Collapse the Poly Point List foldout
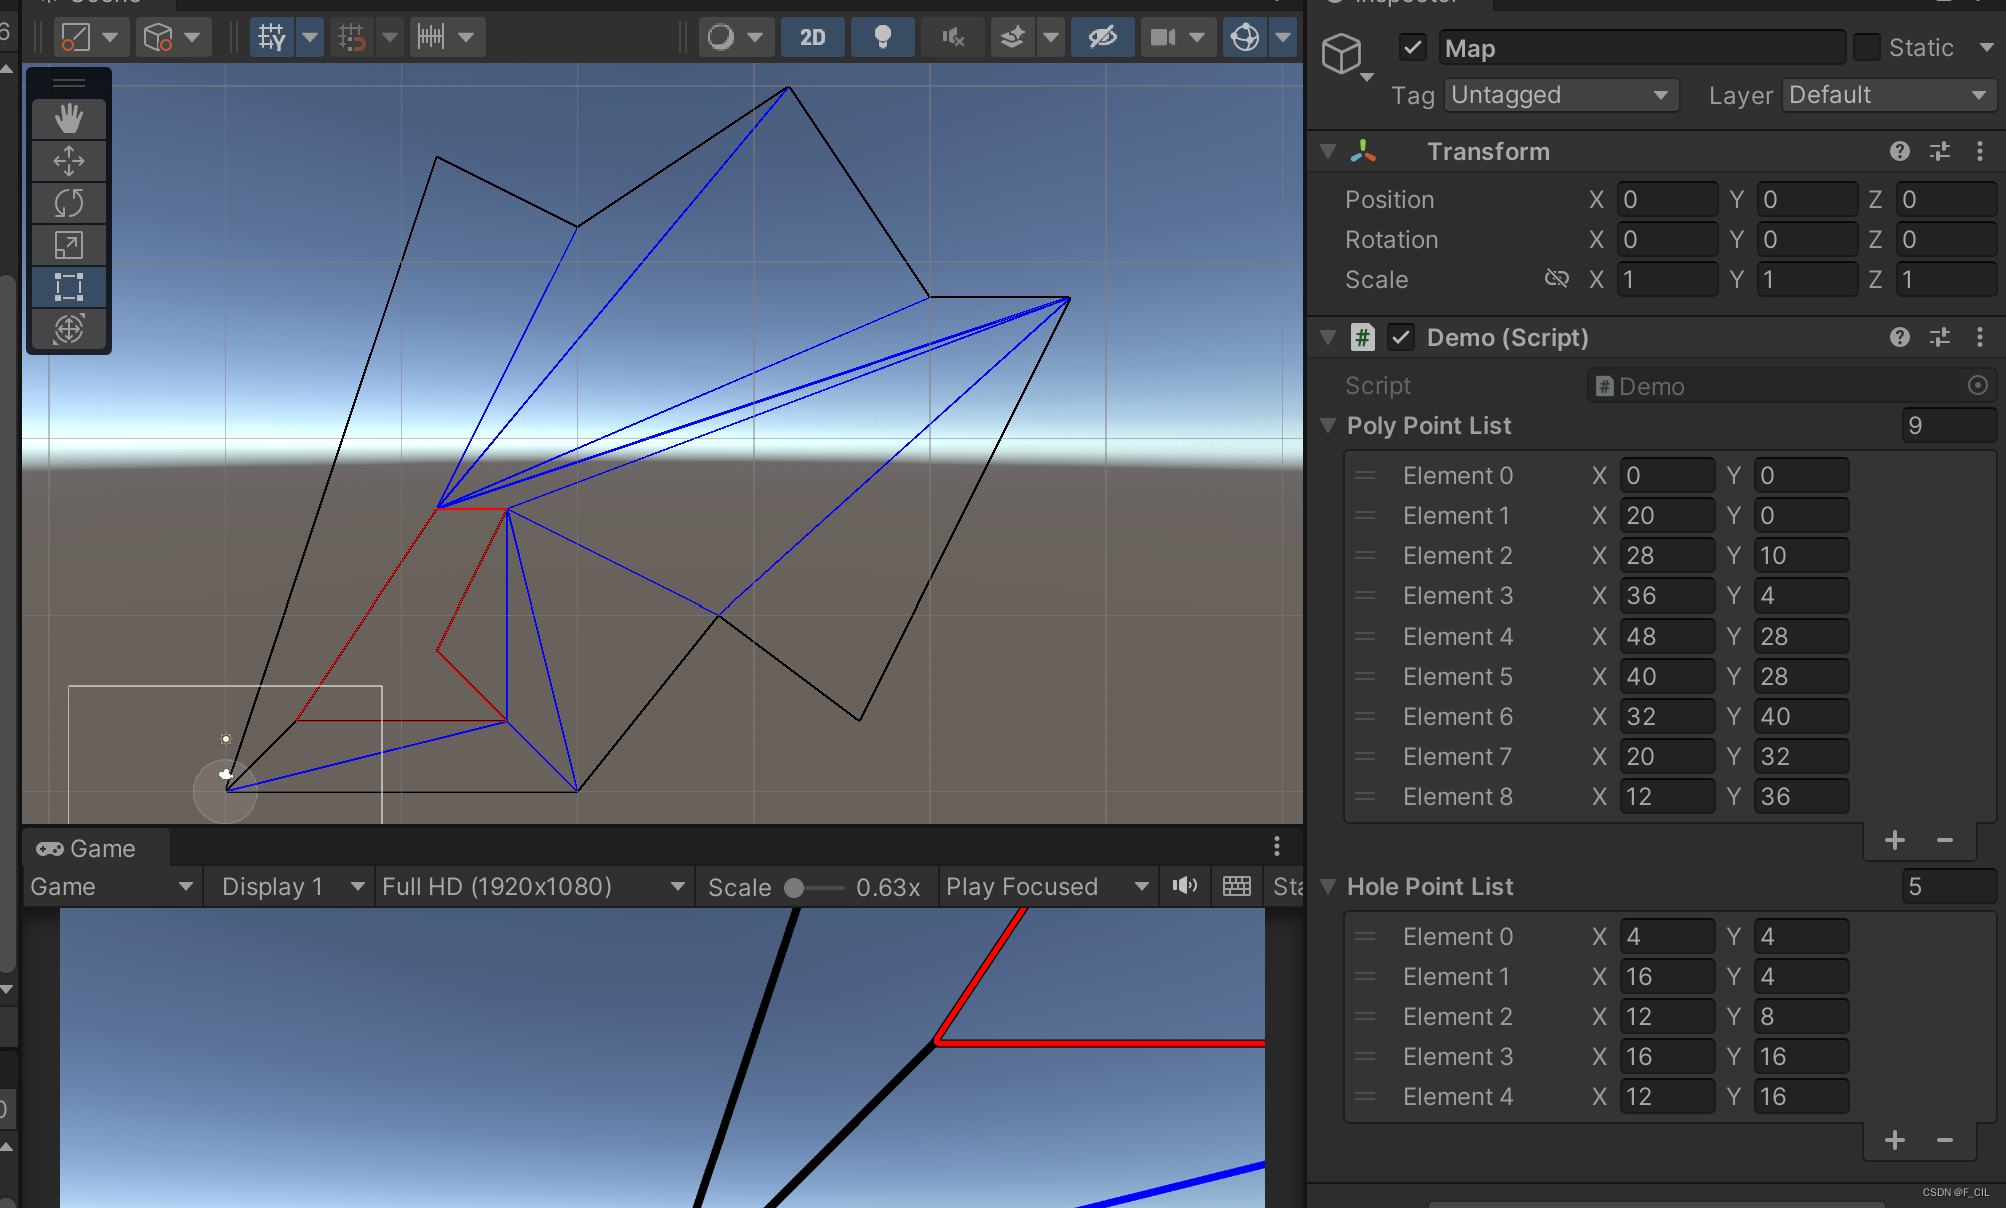Image resolution: width=2006 pixels, height=1208 pixels. coord(1328,425)
